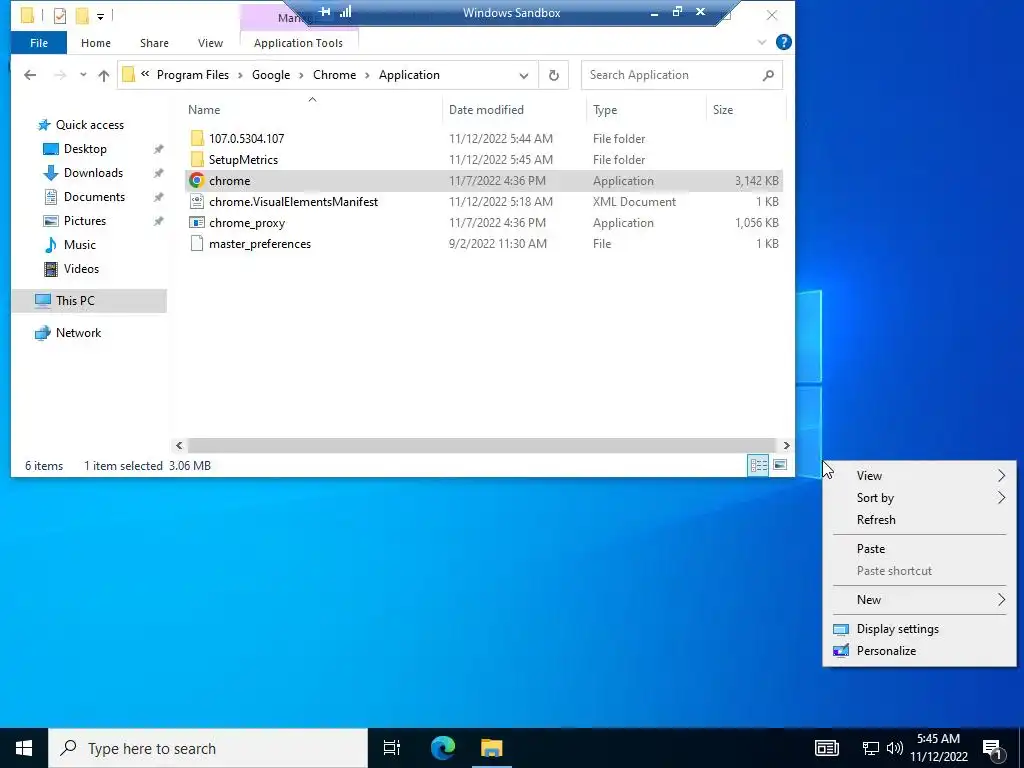Open the Application Tools tab
Image resolution: width=1024 pixels, height=768 pixels.
[x=298, y=43]
